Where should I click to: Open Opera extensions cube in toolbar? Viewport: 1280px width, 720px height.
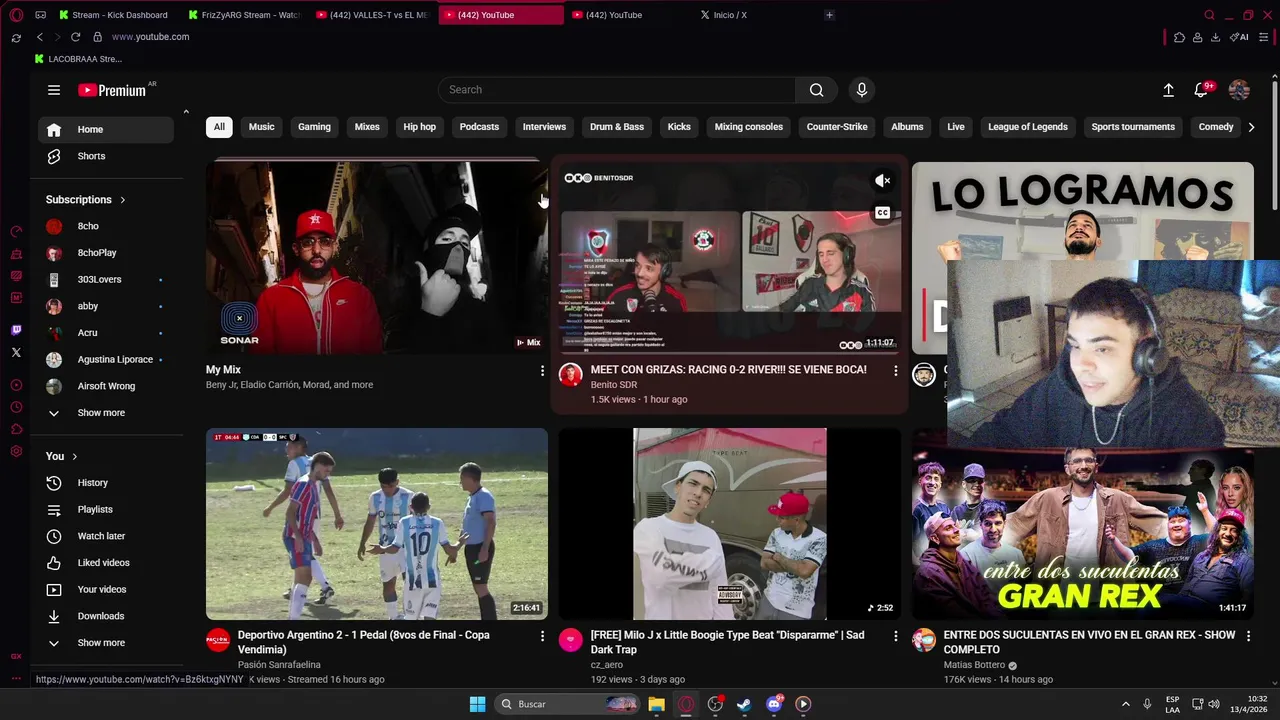(x=1179, y=37)
